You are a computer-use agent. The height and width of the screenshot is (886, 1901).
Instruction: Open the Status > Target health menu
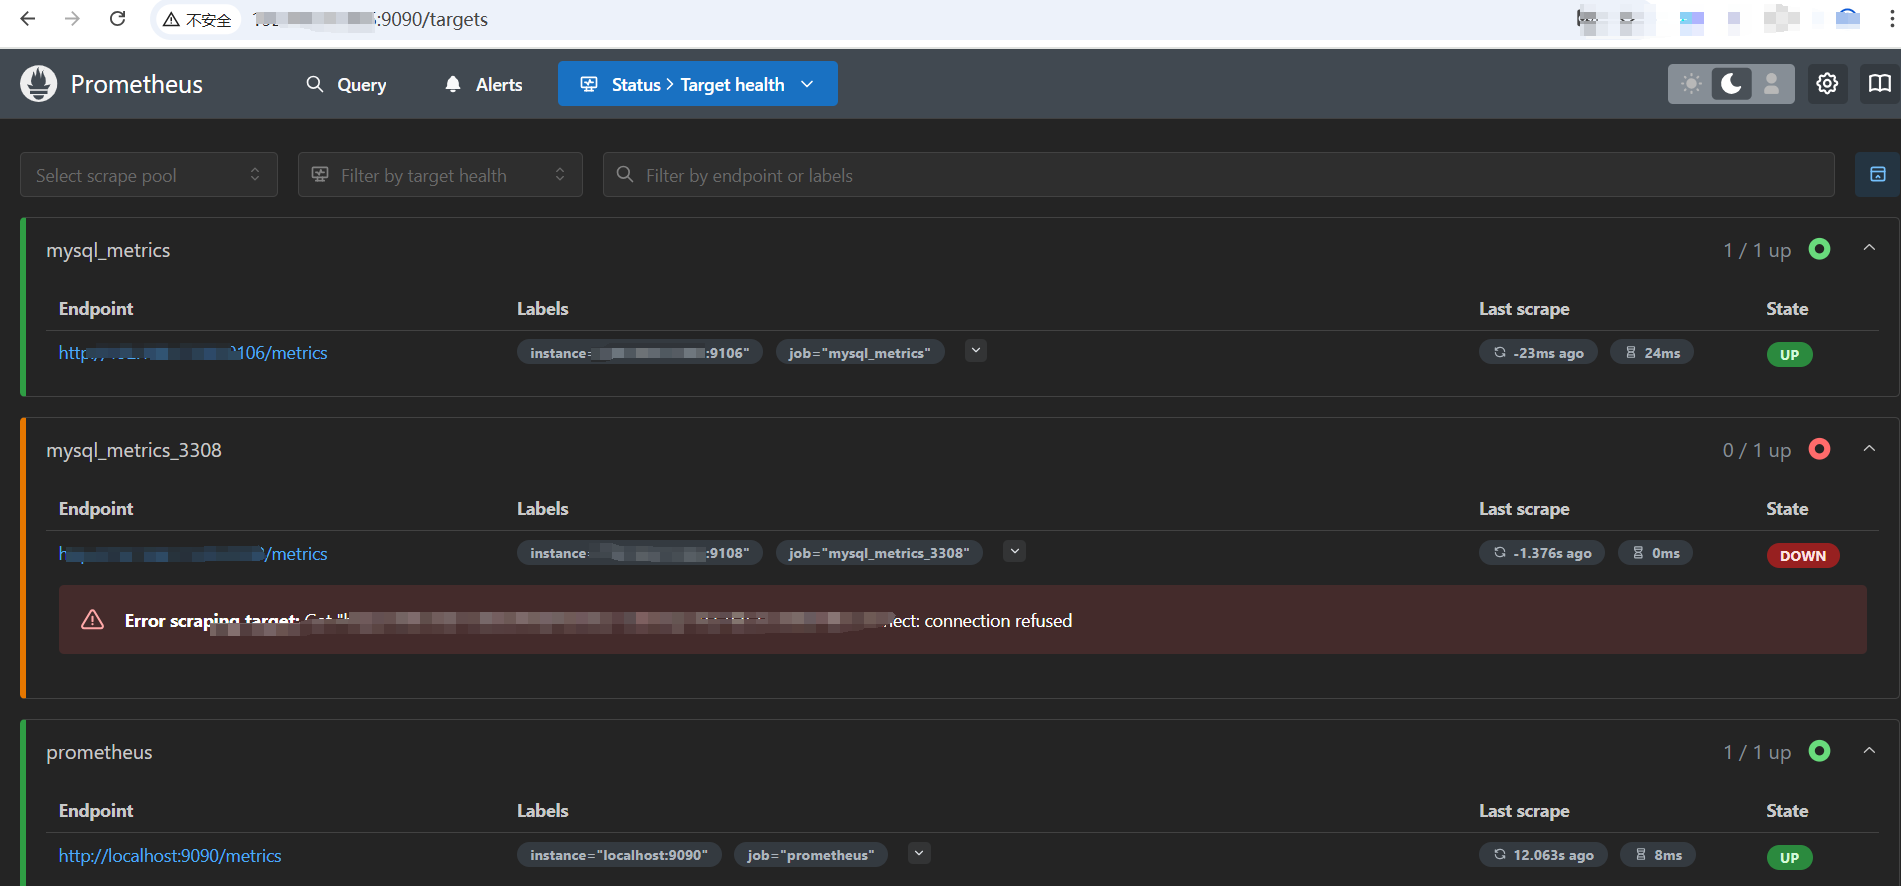coord(697,84)
